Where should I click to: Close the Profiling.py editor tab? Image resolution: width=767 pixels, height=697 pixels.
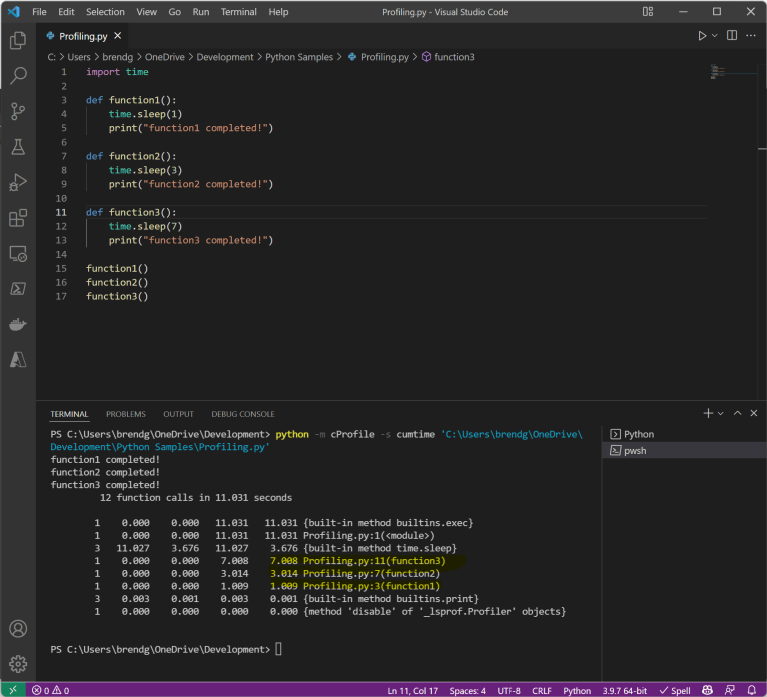click(117, 36)
